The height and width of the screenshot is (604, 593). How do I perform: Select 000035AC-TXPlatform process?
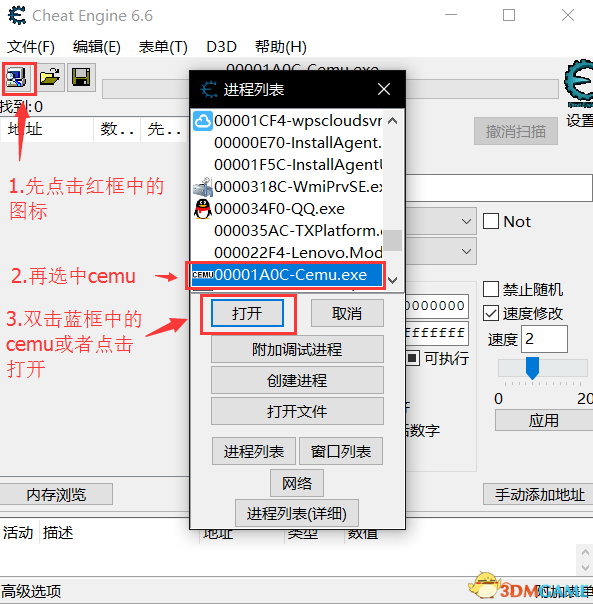click(x=287, y=231)
